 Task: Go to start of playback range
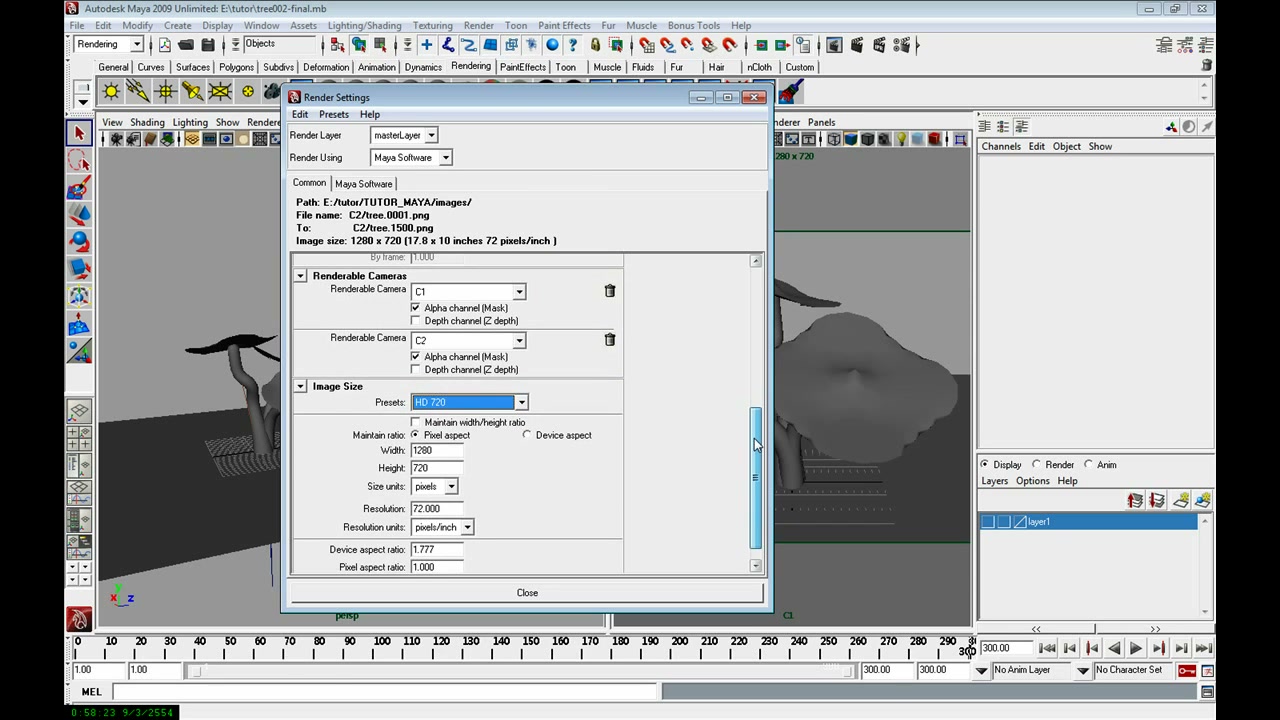pos(1046,648)
